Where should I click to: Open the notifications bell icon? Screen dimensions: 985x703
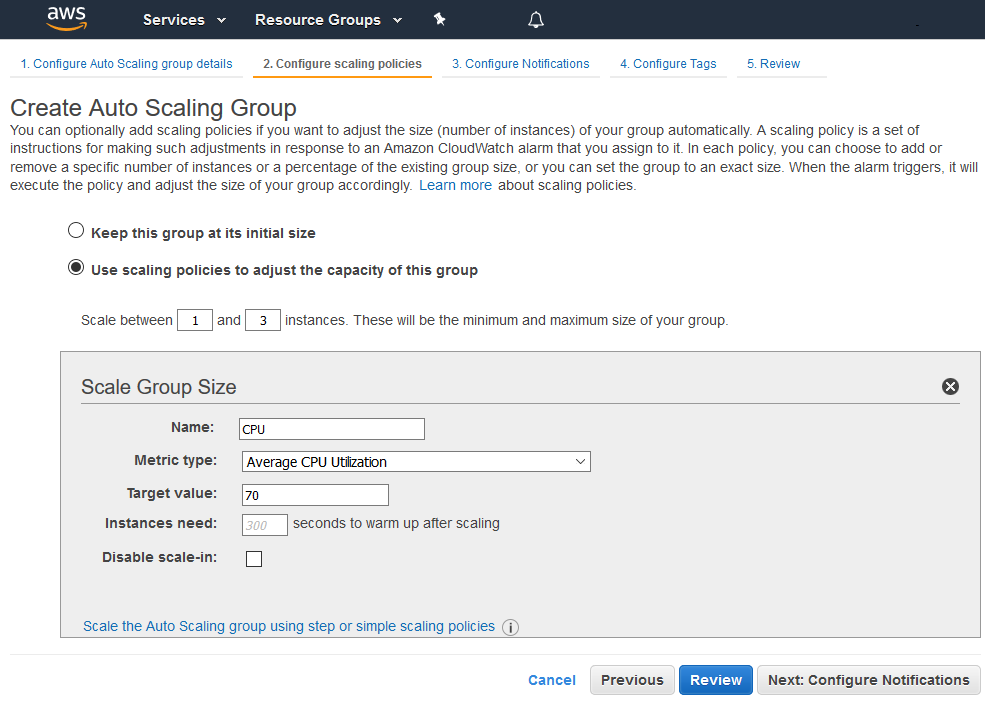536,20
